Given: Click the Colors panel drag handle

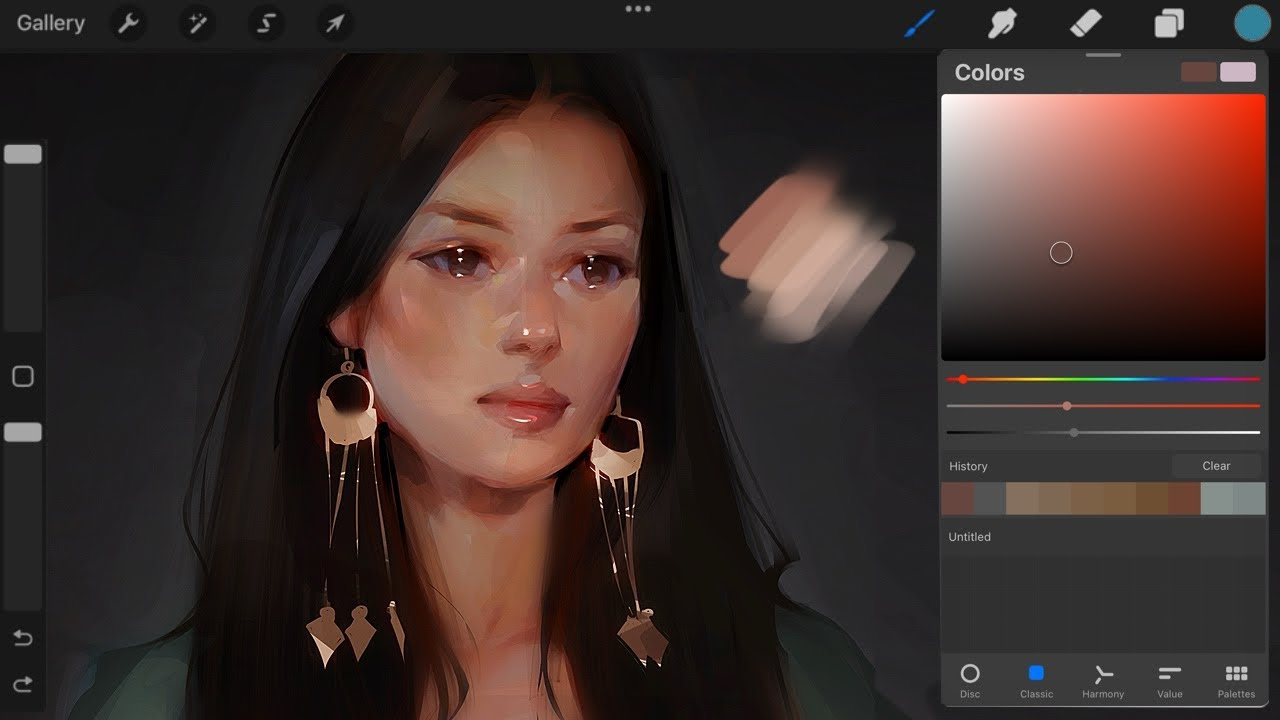Looking at the screenshot, I should tap(1103, 55).
